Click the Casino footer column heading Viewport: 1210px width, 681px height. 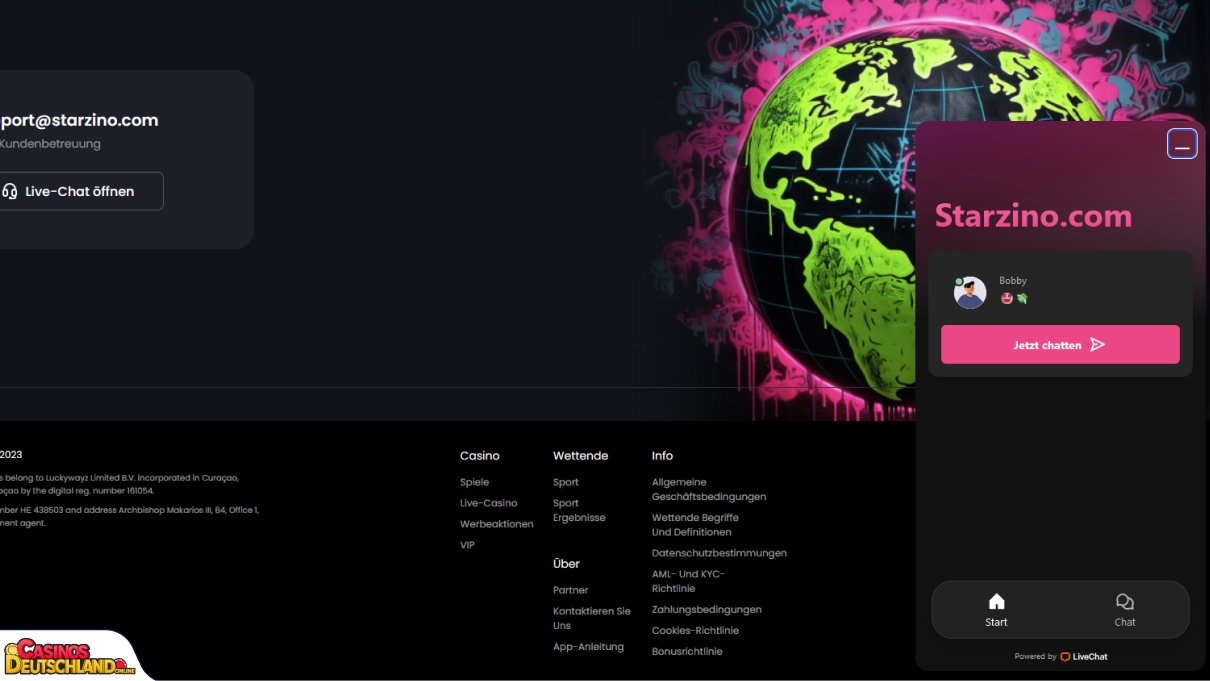(480, 456)
